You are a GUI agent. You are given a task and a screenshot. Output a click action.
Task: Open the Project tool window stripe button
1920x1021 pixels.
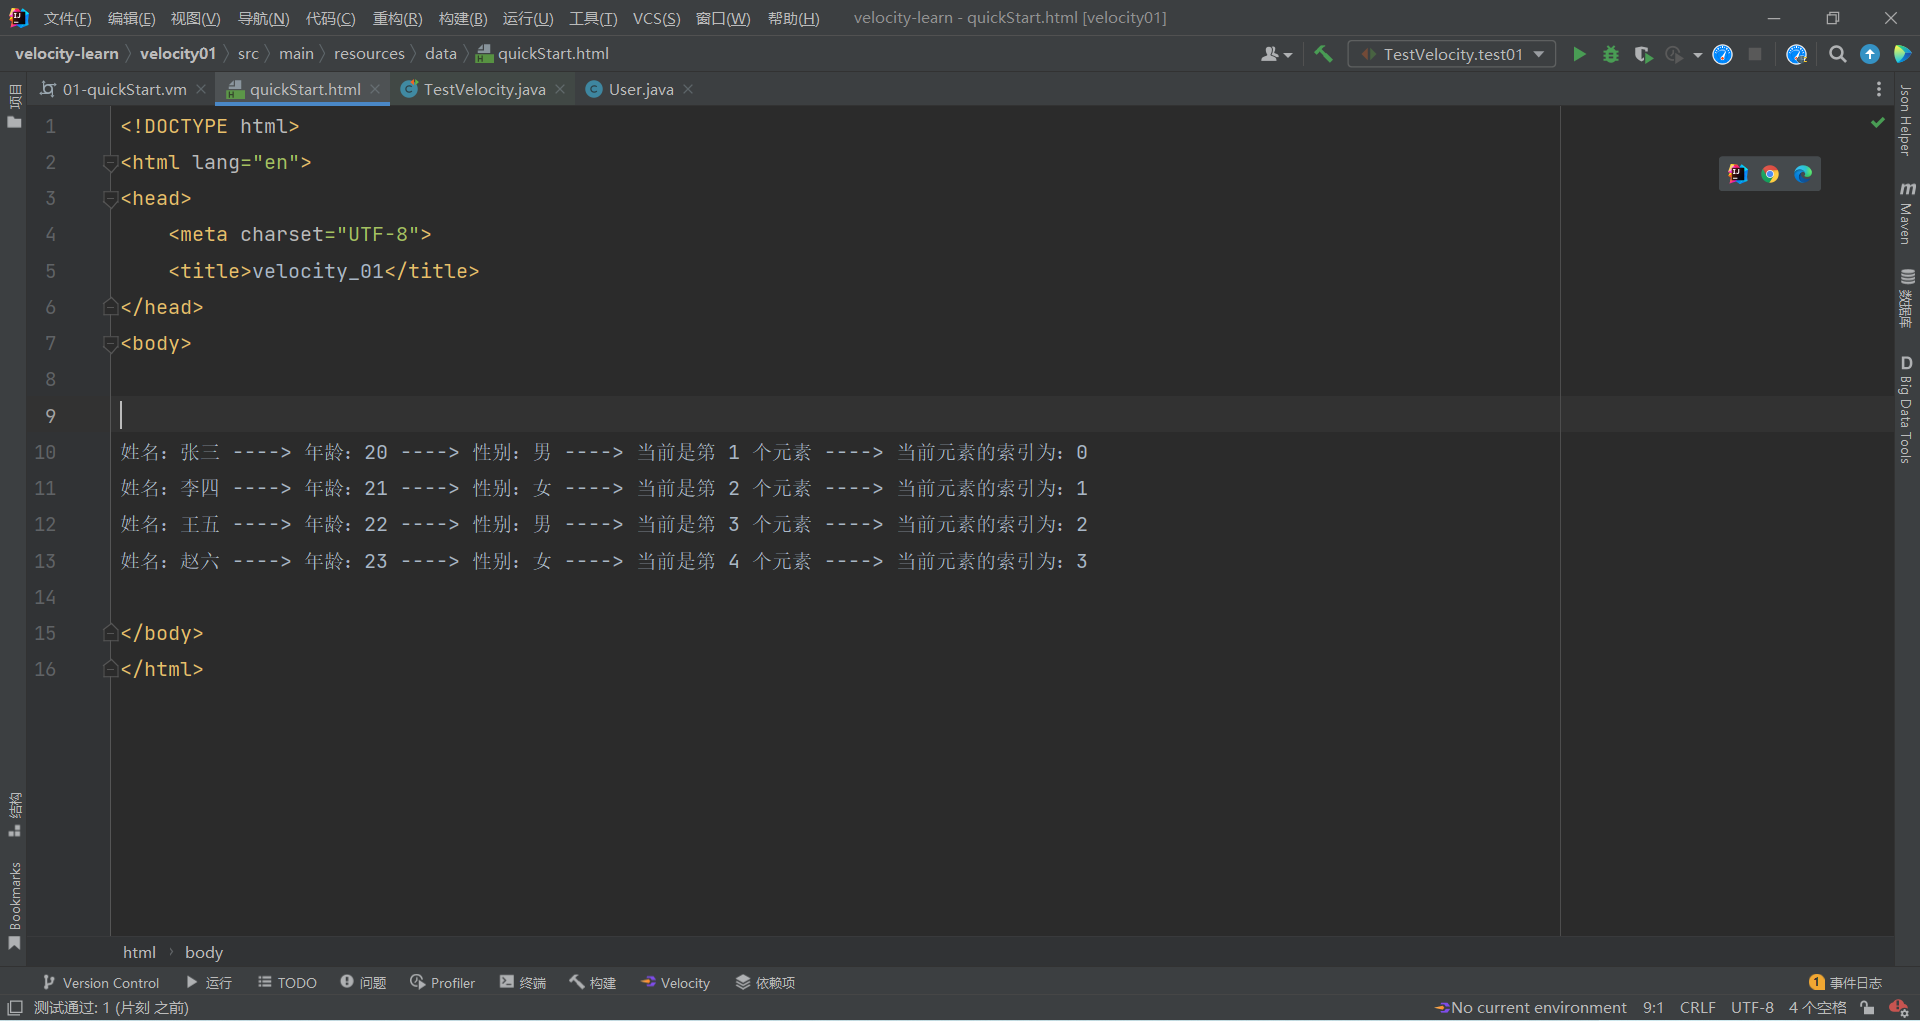[x=15, y=107]
